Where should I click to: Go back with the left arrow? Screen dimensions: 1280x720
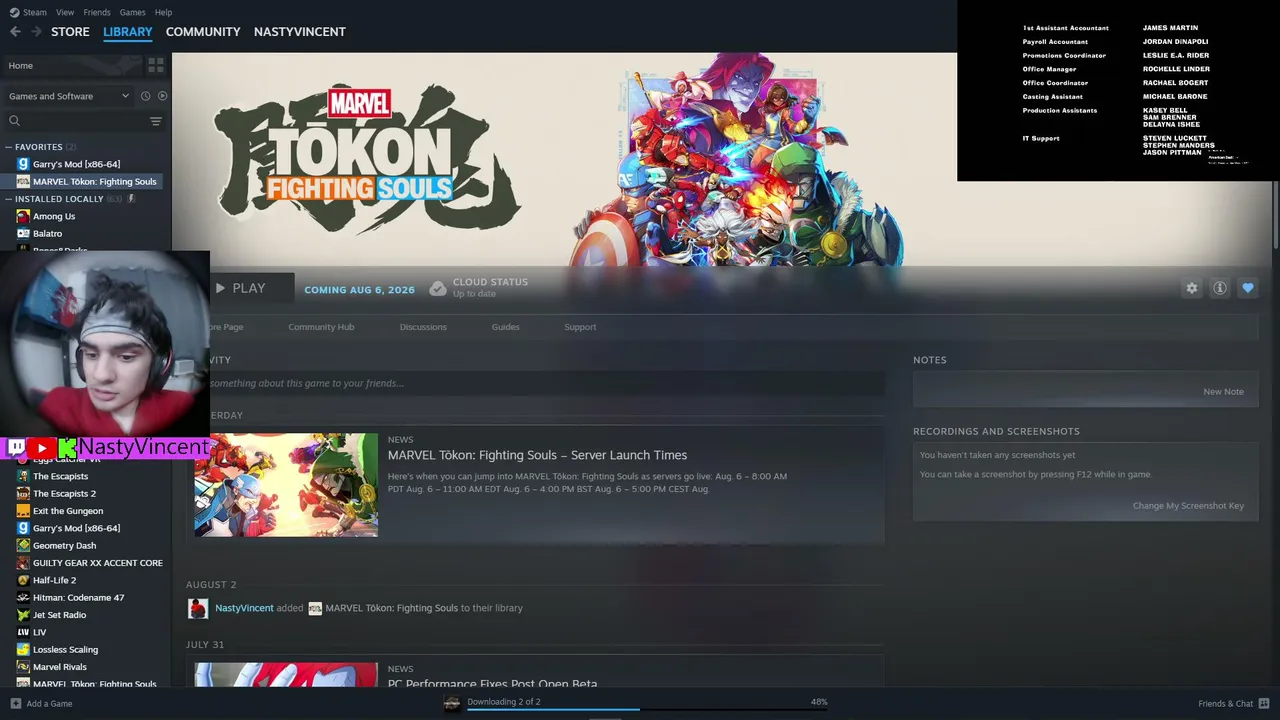[15, 32]
